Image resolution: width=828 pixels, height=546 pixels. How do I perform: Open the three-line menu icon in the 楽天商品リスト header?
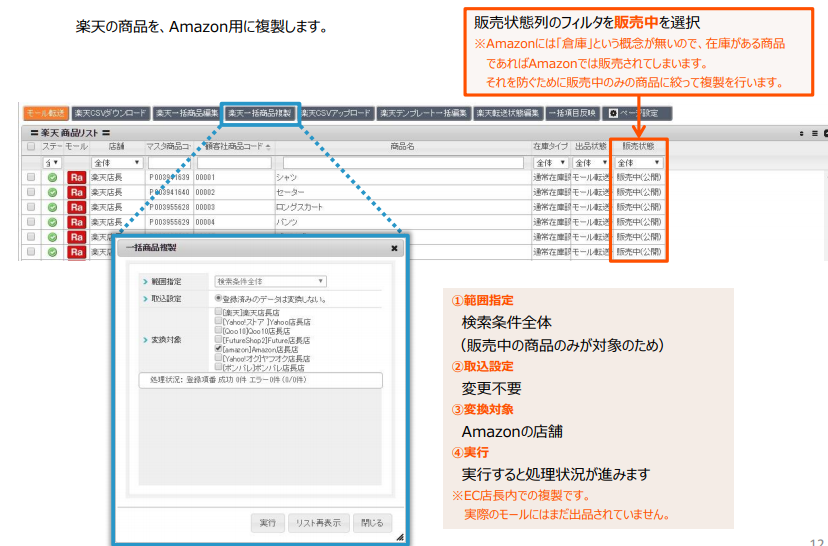click(x=814, y=134)
